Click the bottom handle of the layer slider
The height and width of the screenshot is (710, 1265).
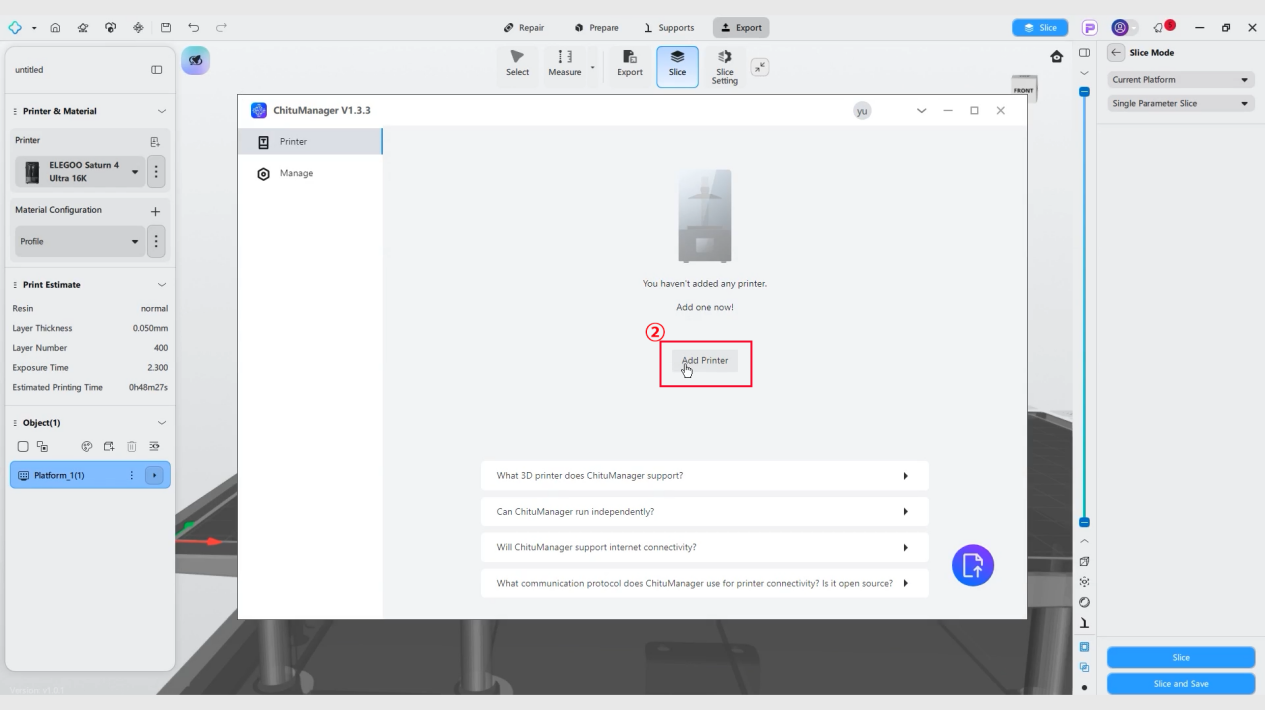[1084, 522]
